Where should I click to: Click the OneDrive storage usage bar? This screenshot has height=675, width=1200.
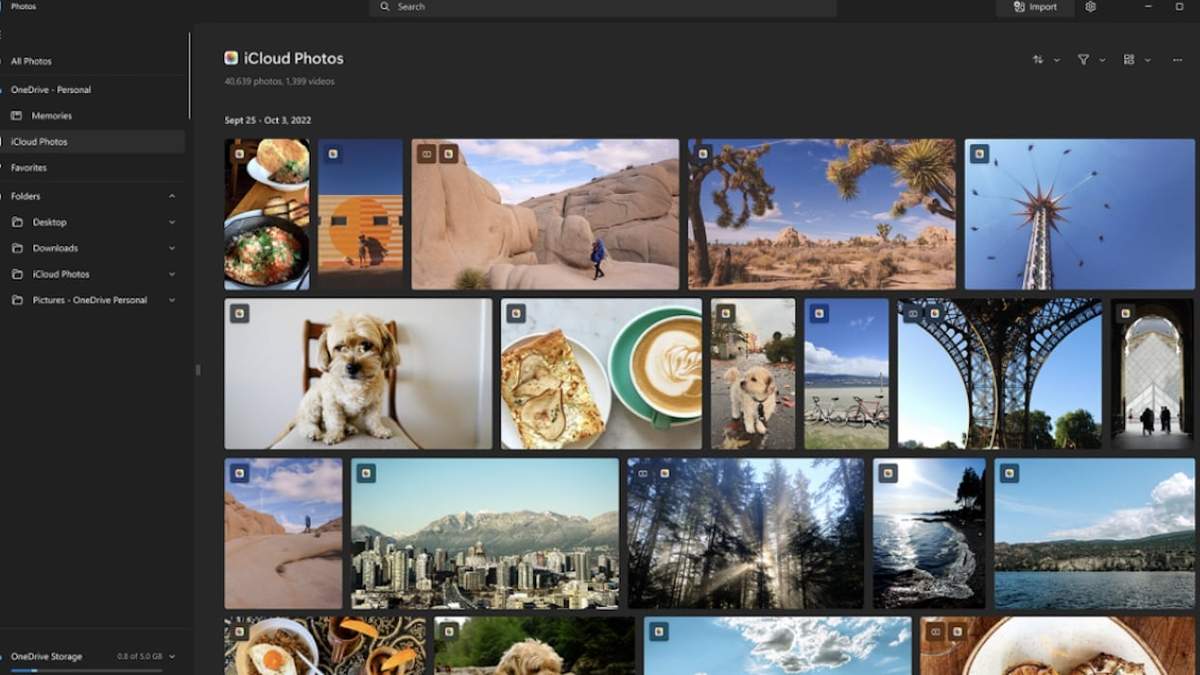(86, 670)
